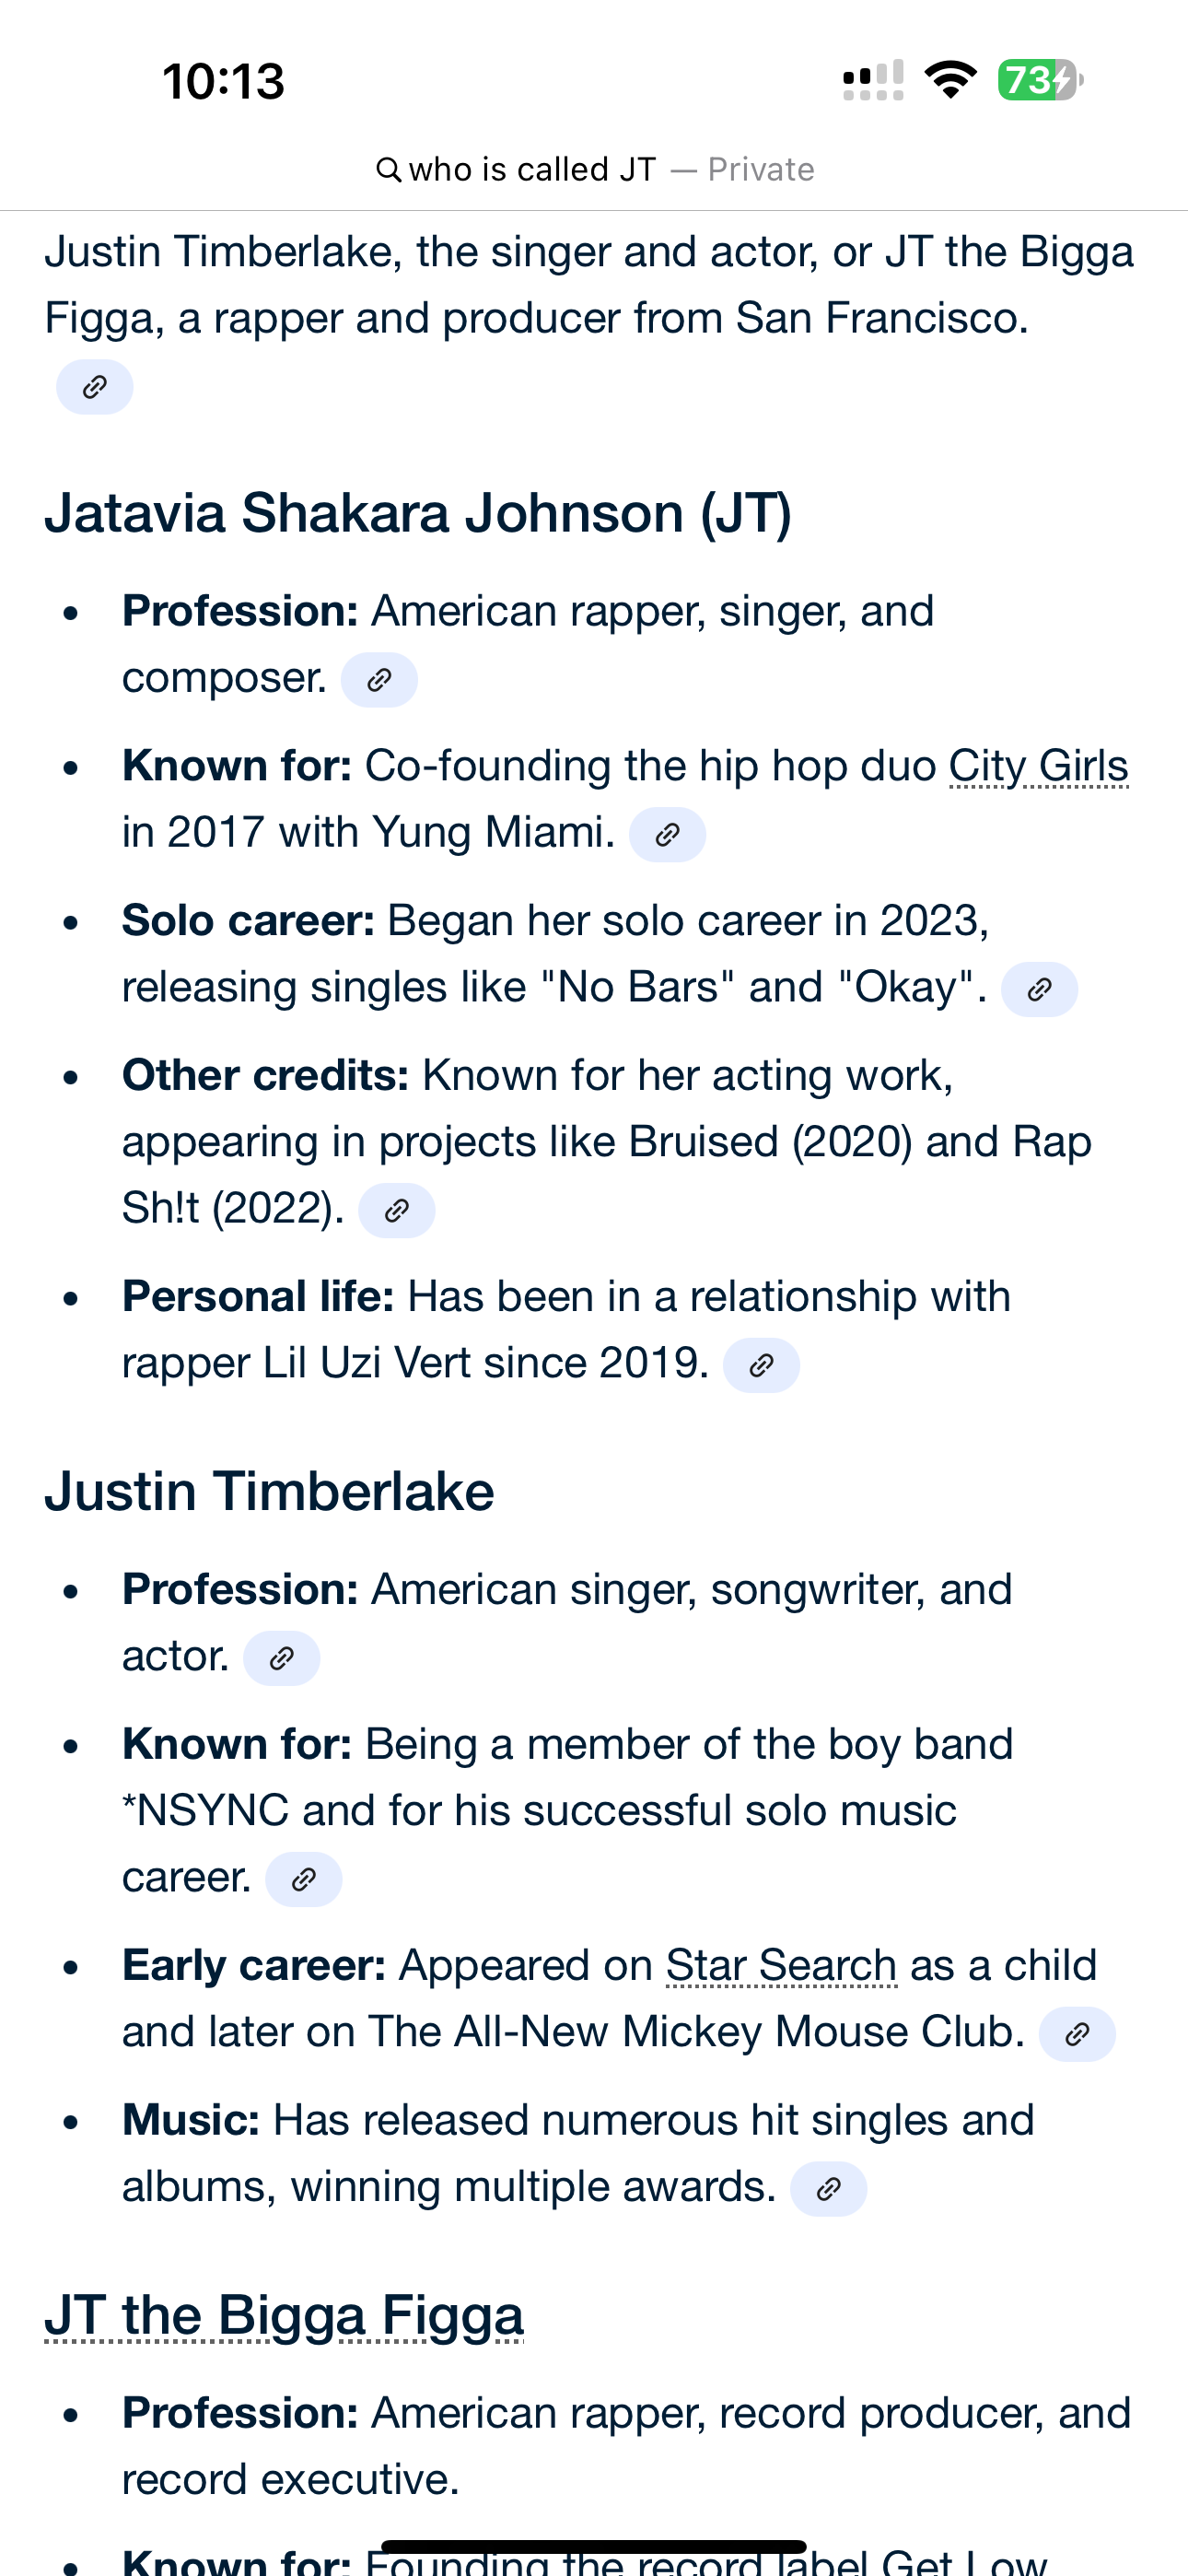Open citation after 'Mickey Mouse Club.'
The height and width of the screenshot is (2576, 1188).
pyautogui.click(x=1077, y=2034)
